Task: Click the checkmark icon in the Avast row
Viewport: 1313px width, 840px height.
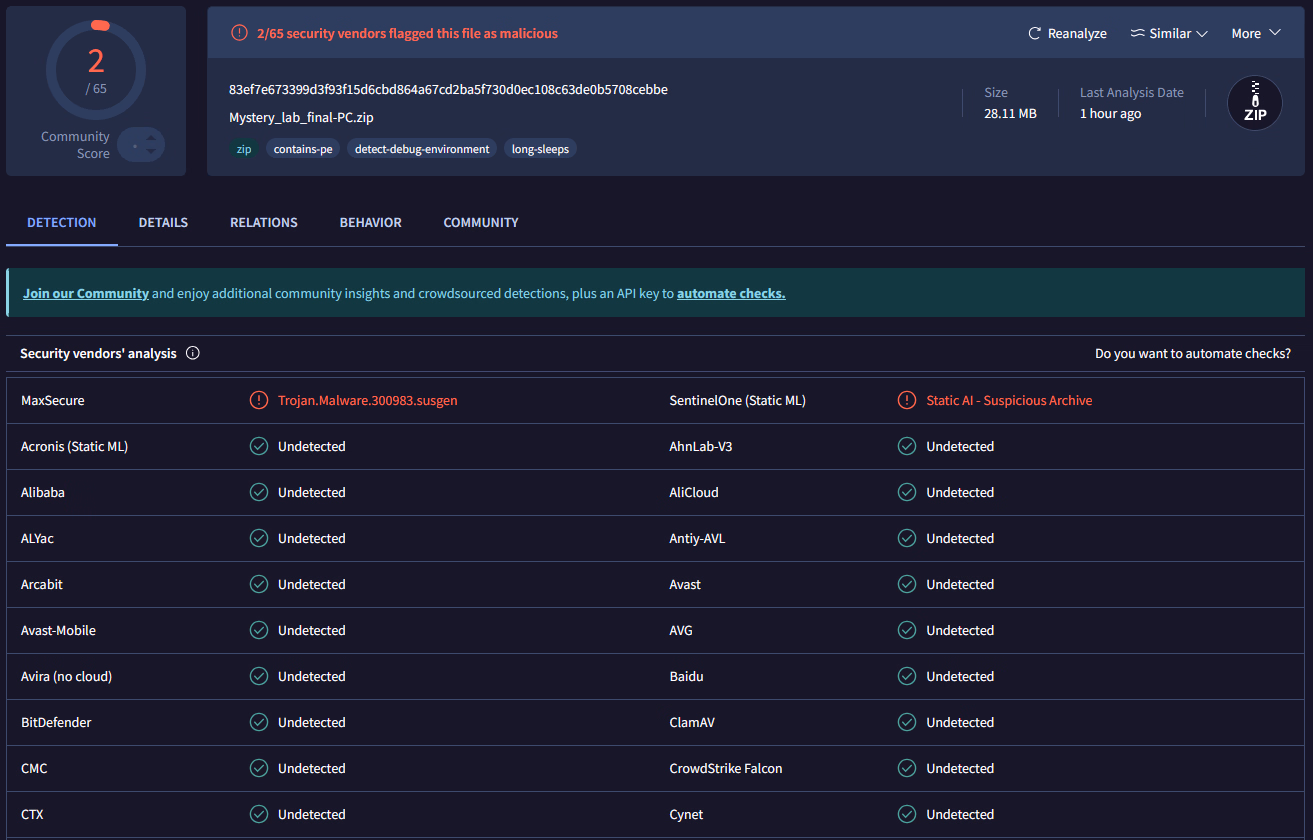Action: click(x=907, y=584)
